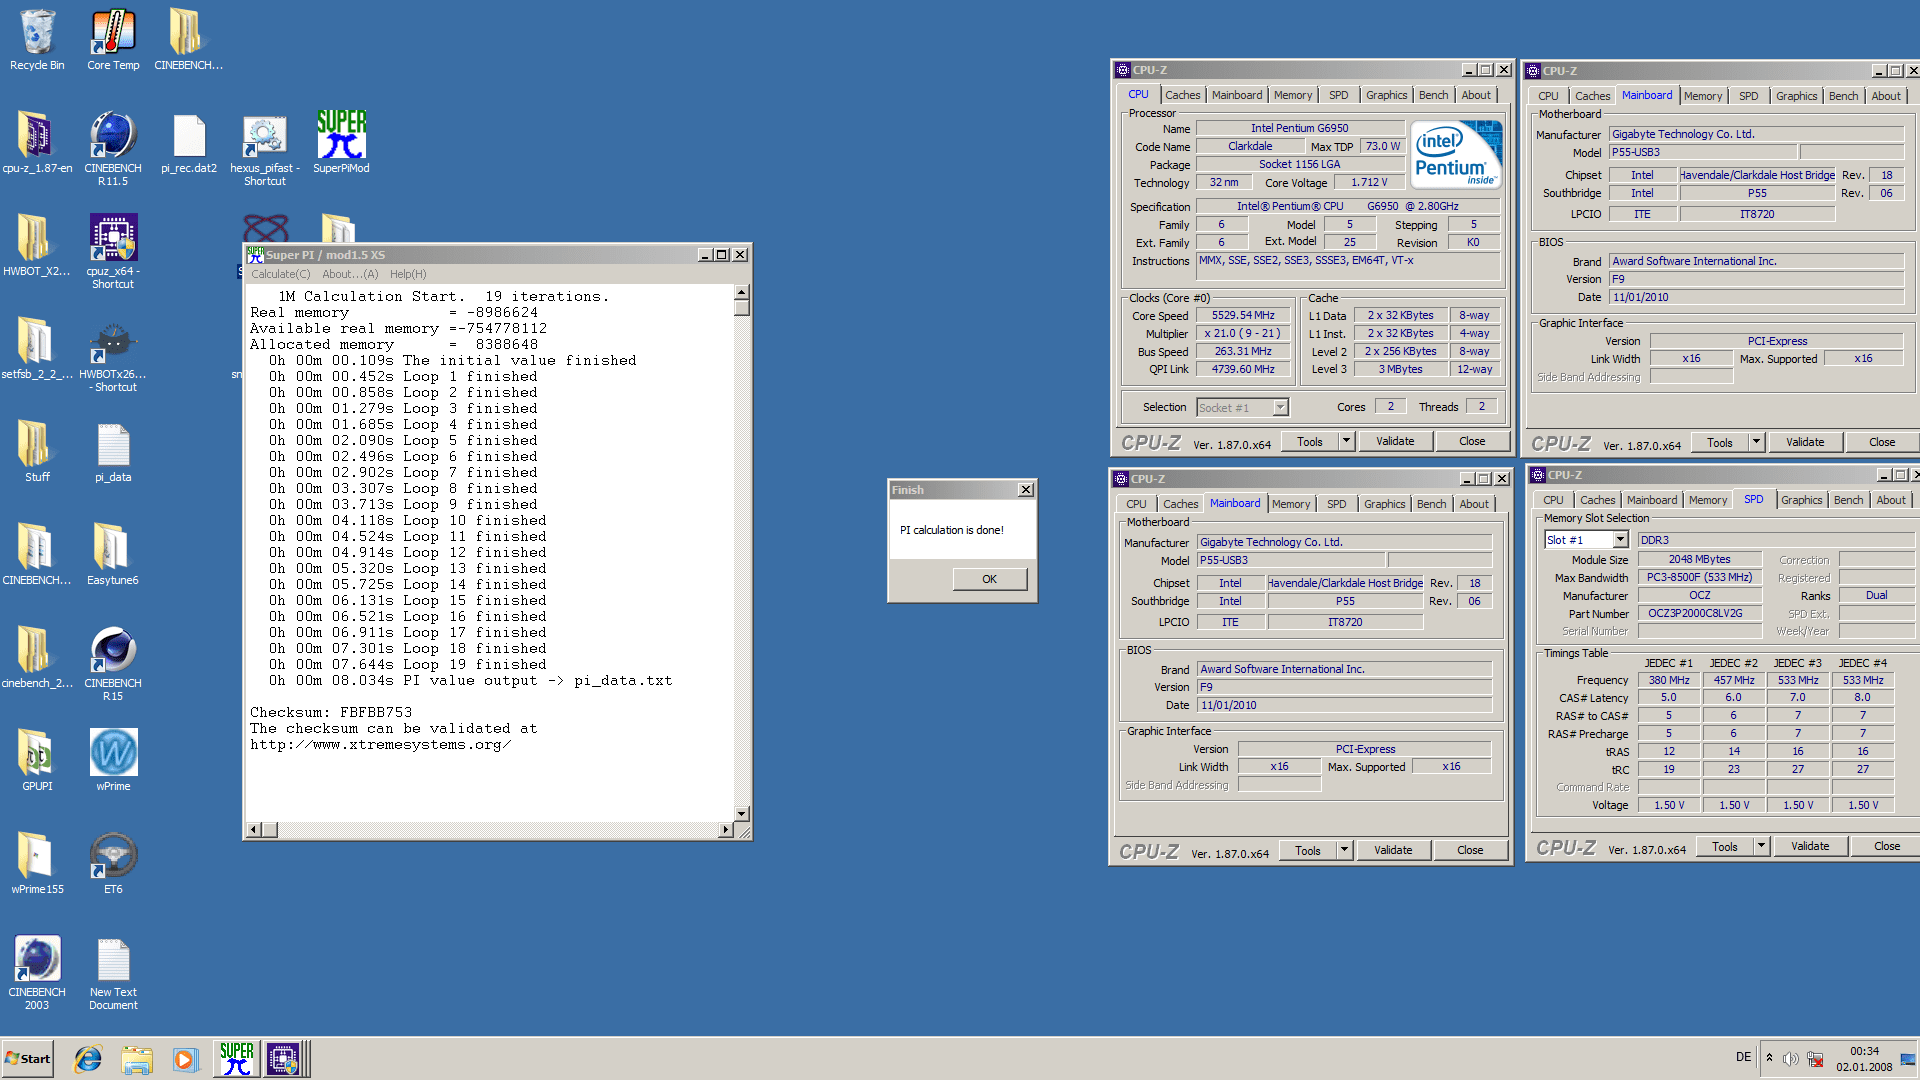This screenshot has width=1920, height=1080.
Task: Open the GPUPI desktop icon
Action: coord(37,754)
